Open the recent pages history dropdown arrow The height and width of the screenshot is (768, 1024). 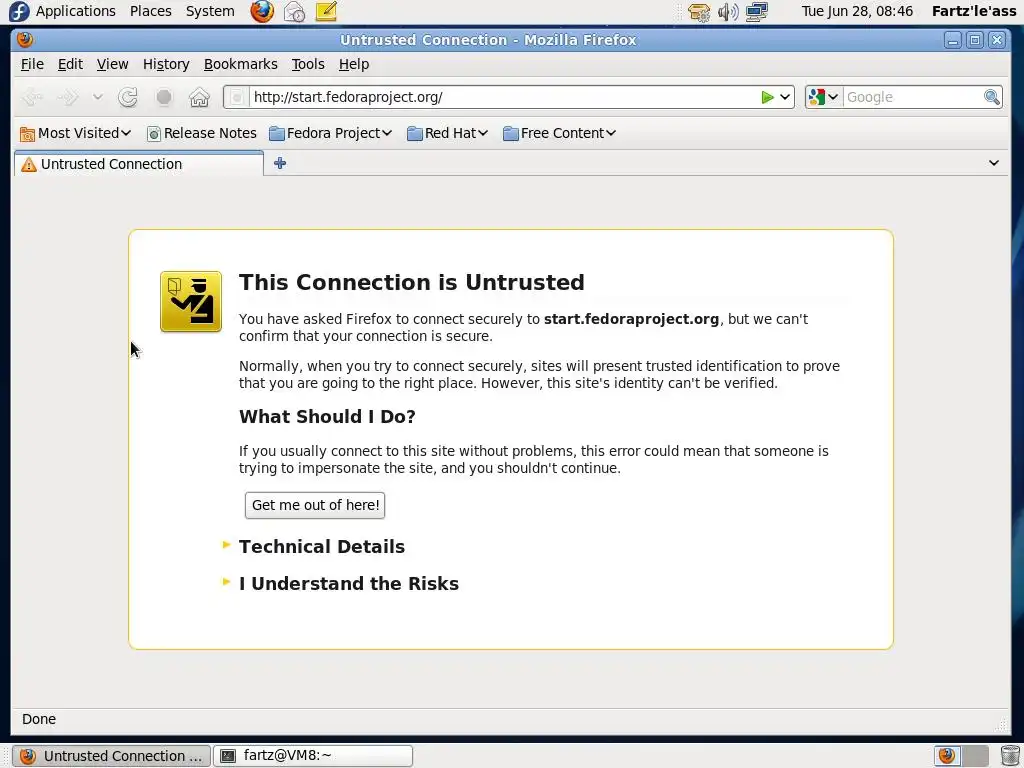[x=97, y=97]
